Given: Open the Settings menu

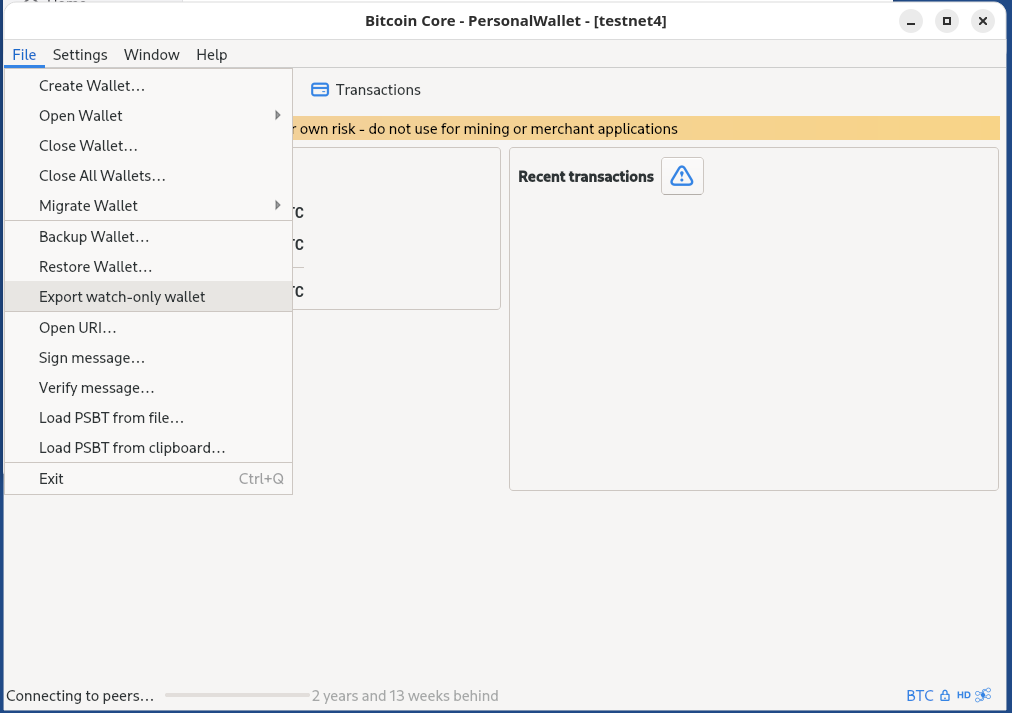Looking at the screenshot, I should coord(80,55).
